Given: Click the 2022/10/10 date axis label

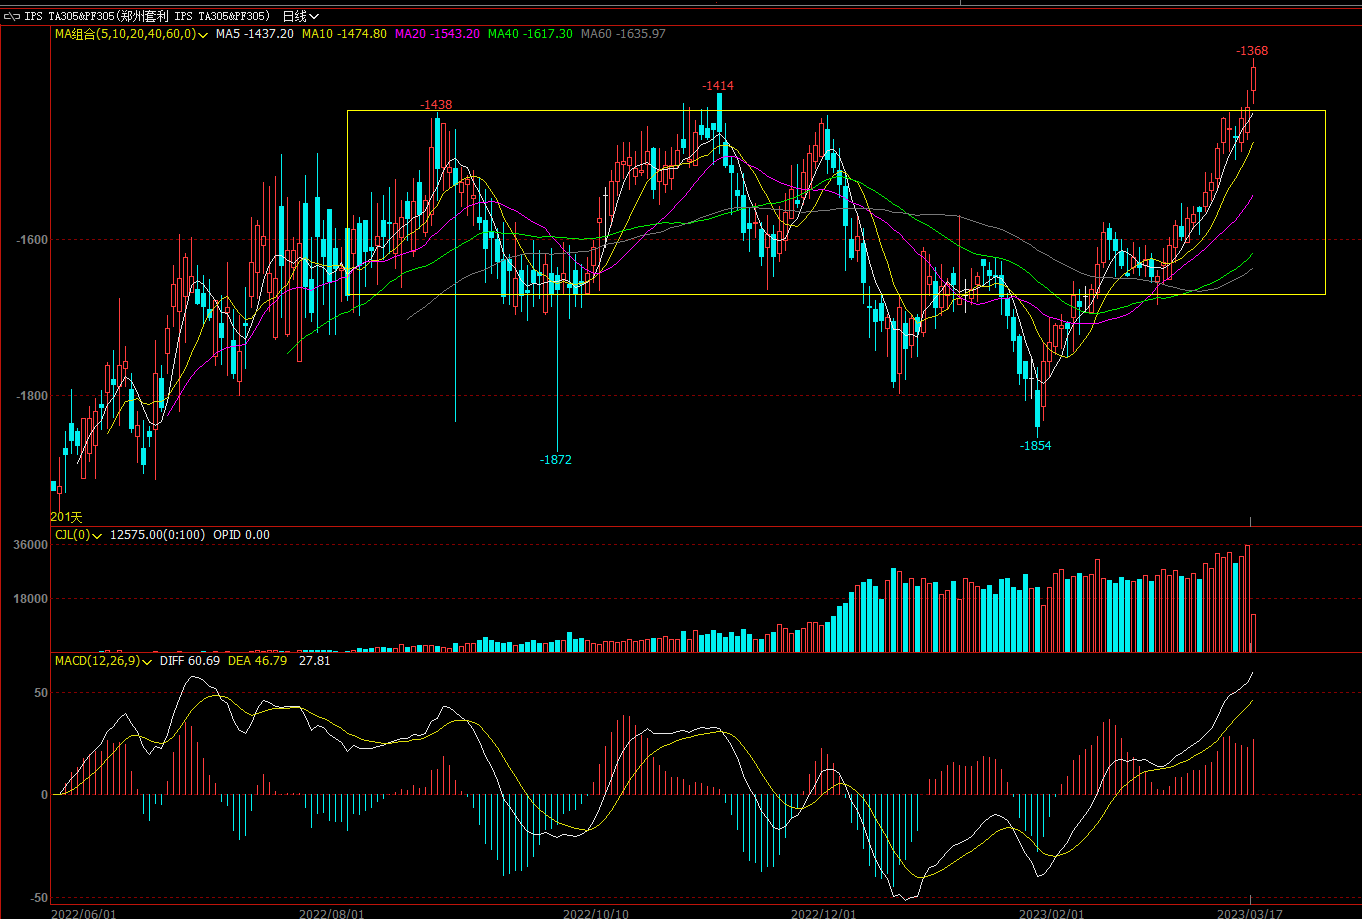Looking at the screenshot, I should (596, 913).
